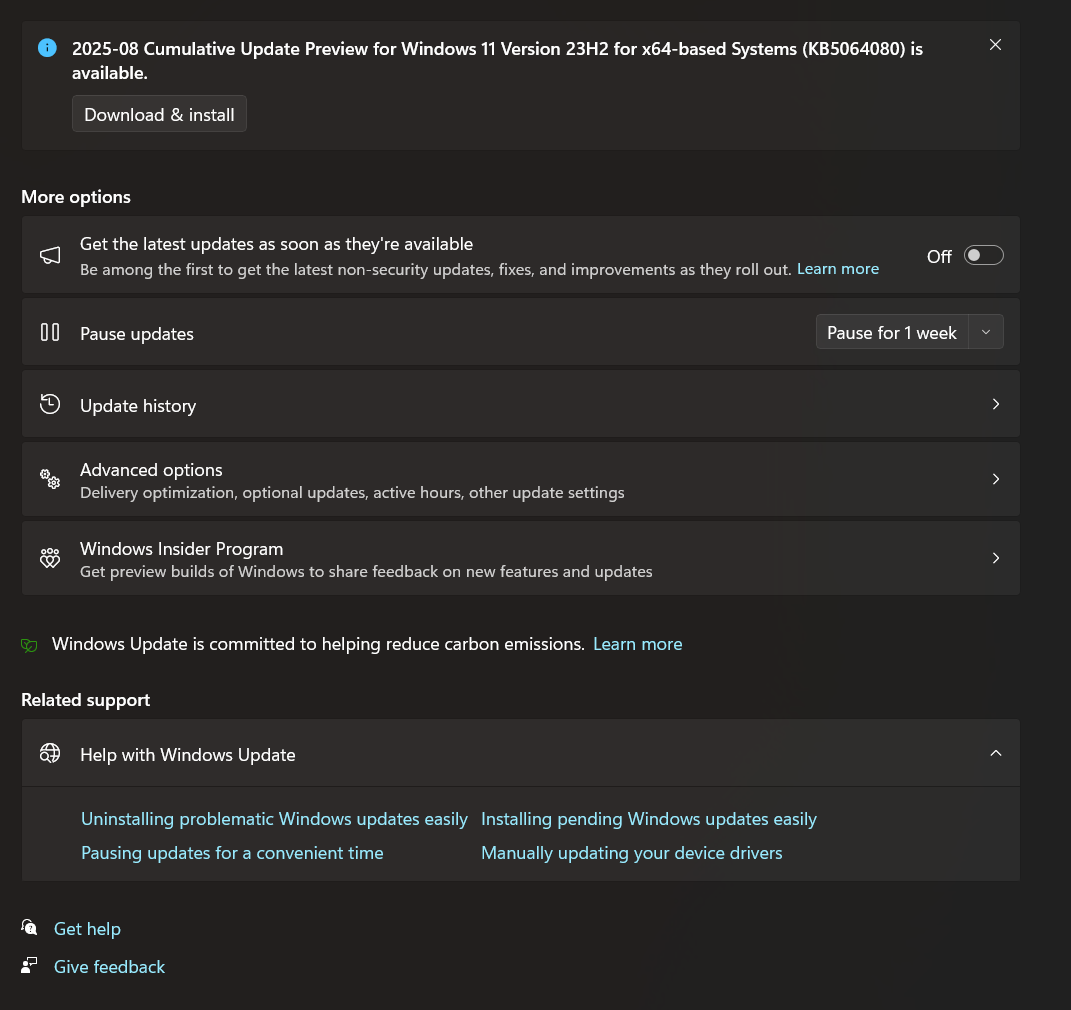Toggle 'Get the latest updates' switch
Viewport: 1071px width, 1010px height.
pyautogui.click(x=983, y=255)
